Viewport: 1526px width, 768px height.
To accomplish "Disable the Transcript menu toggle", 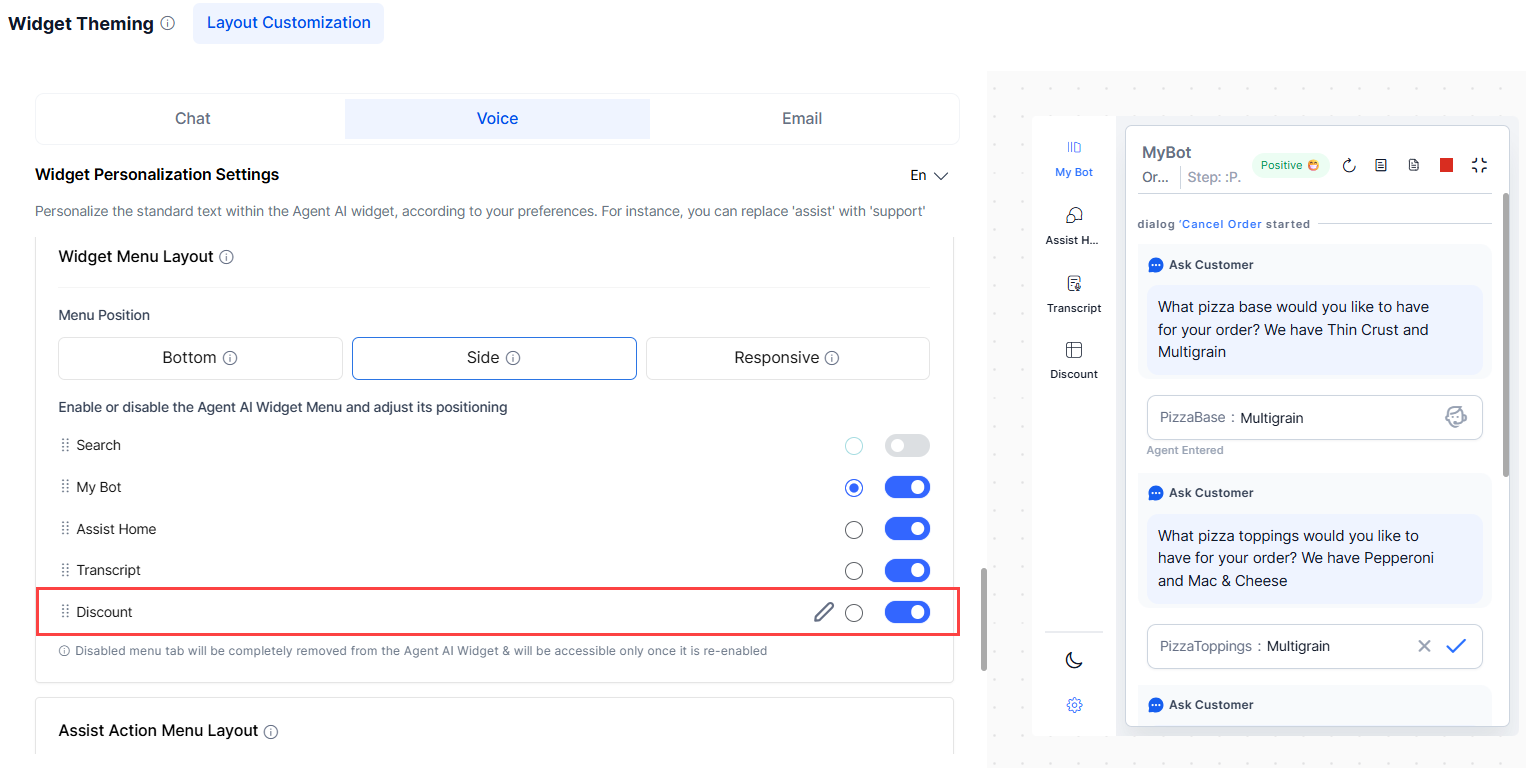I will (907, 570).
